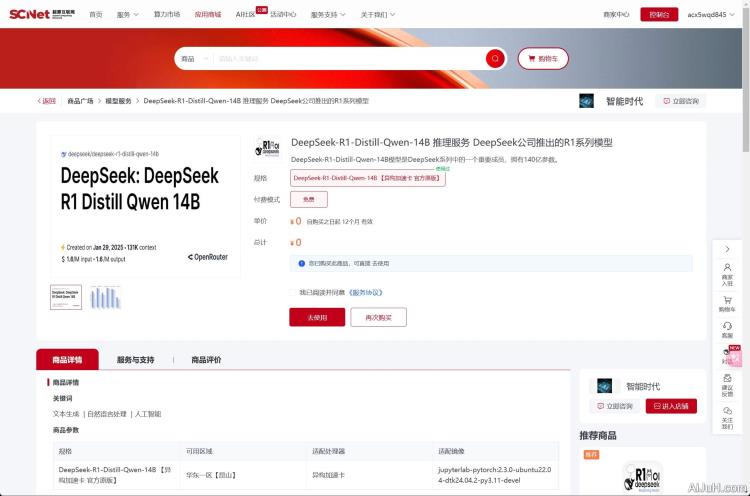Screen dimensions: 750x496
Task: Switch to the 商品评价 tab
Action: coord(206,360)
